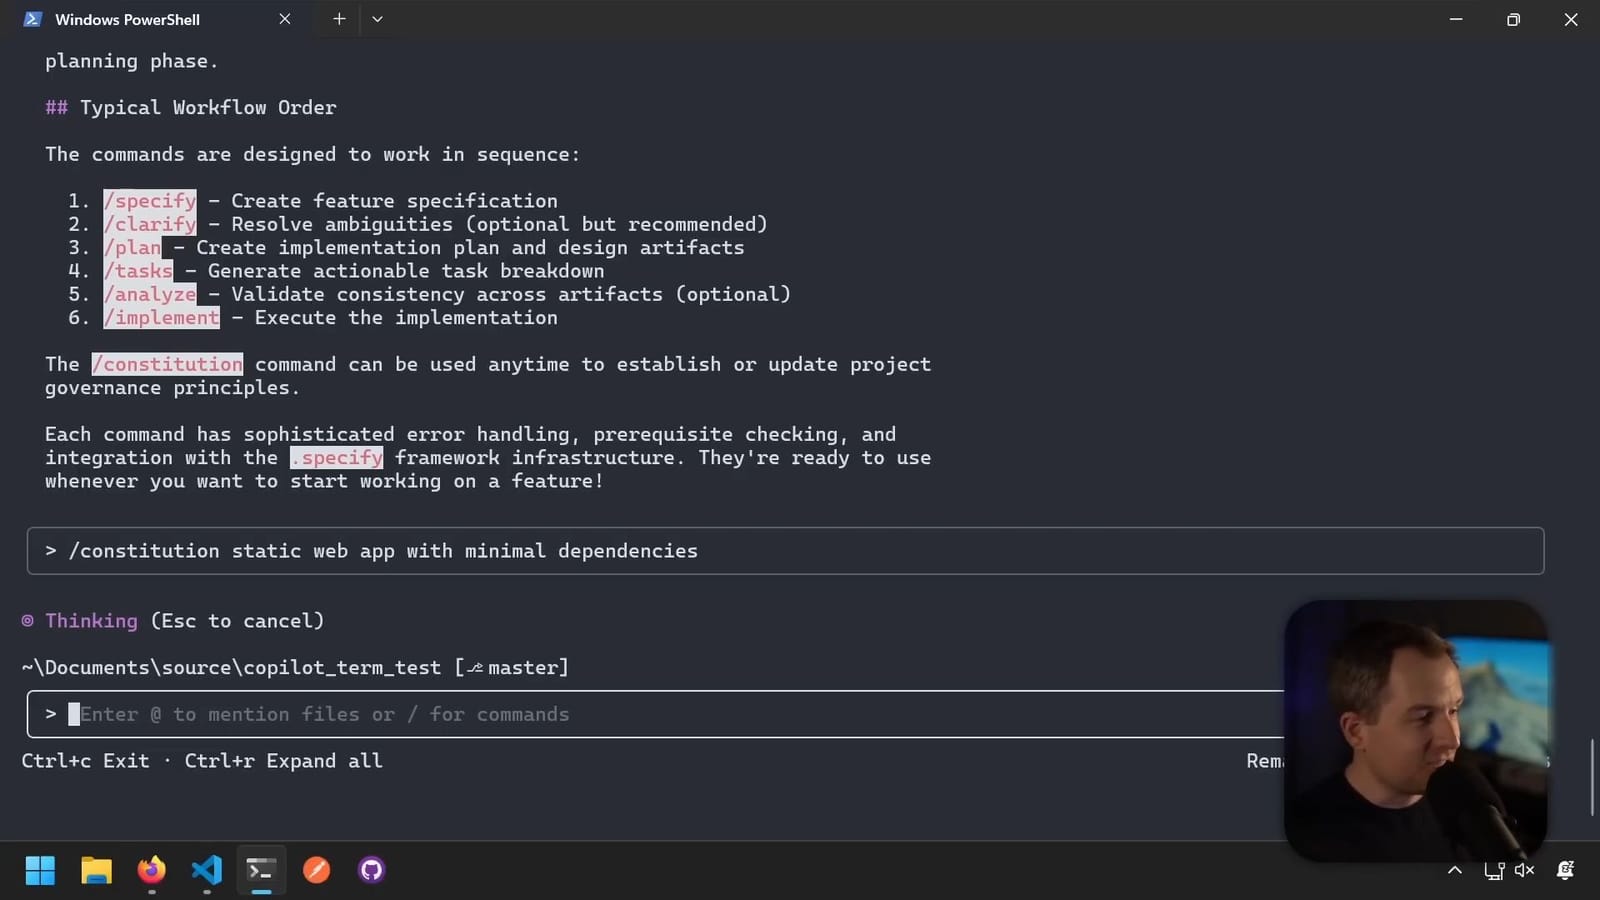Click the webcam overlay thumbnail

[1417, 727]
